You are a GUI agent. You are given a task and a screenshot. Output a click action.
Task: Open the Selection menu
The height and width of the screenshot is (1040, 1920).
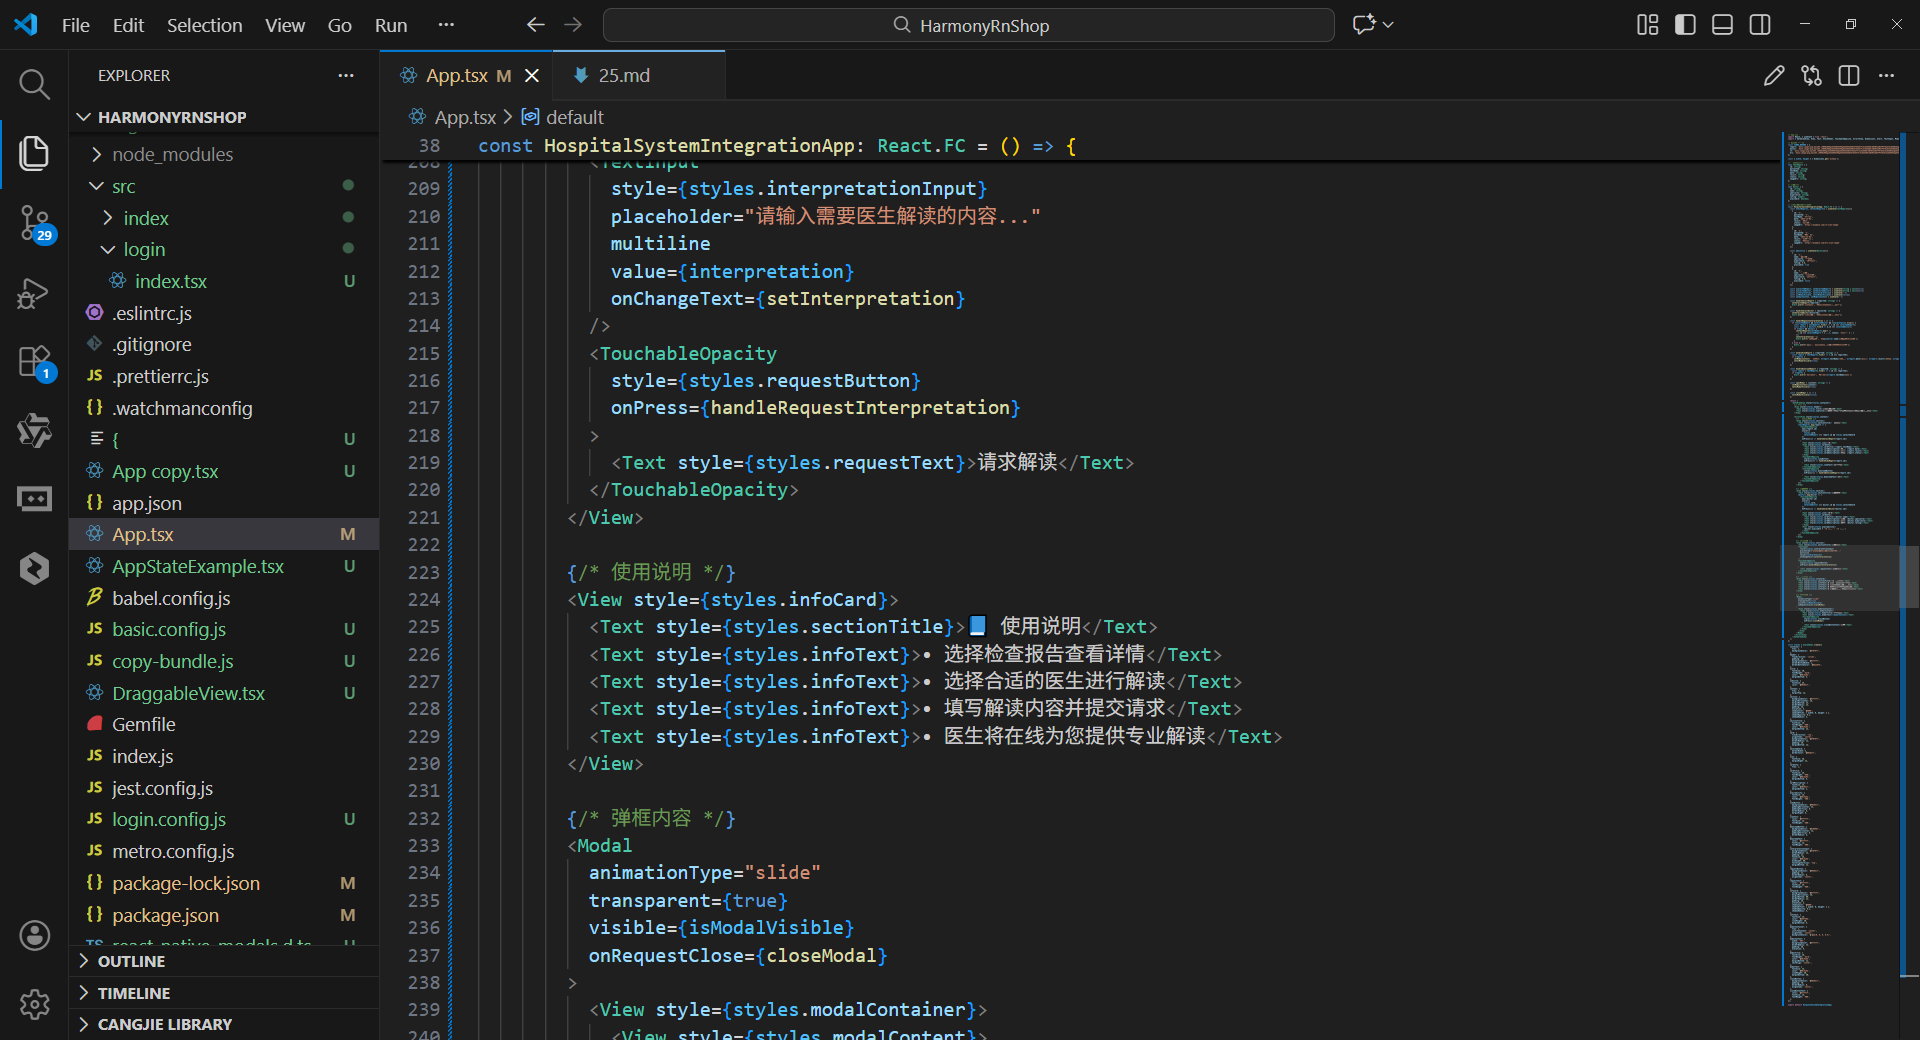204,25
